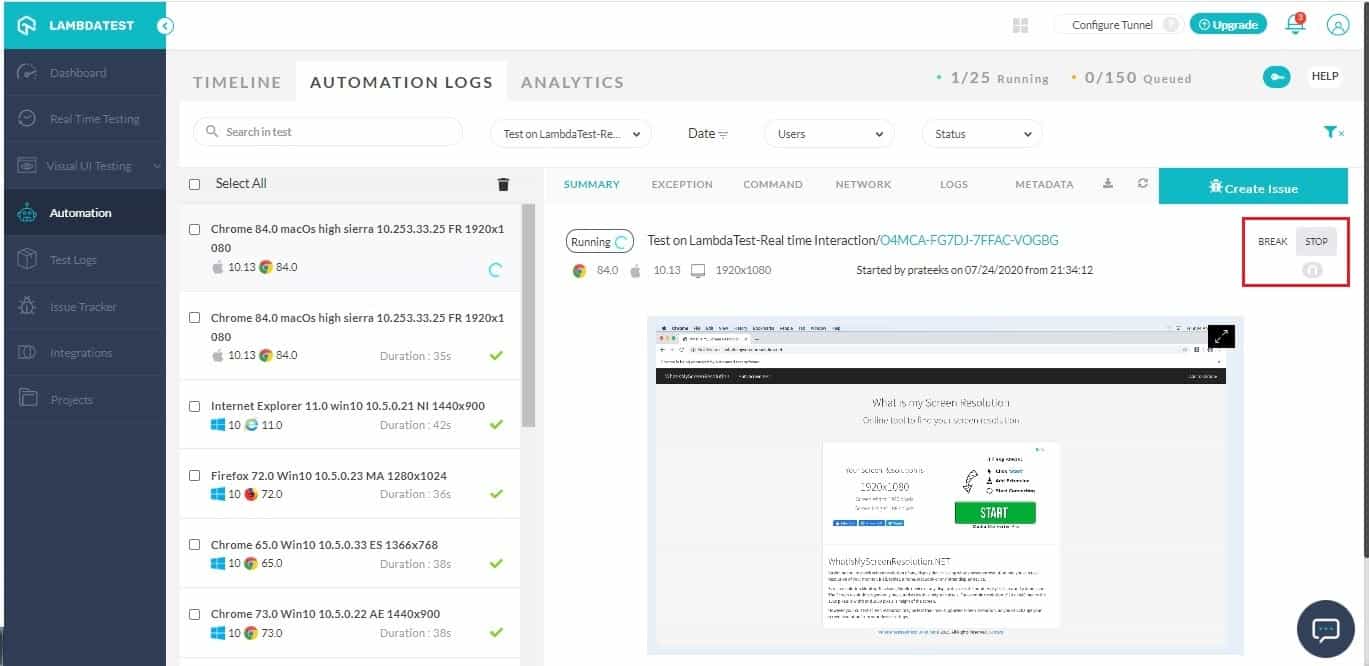Refresh the test details with the refresh icon
The height and width of the screenshot is (666, 1369).
[x=1141, y=184]
